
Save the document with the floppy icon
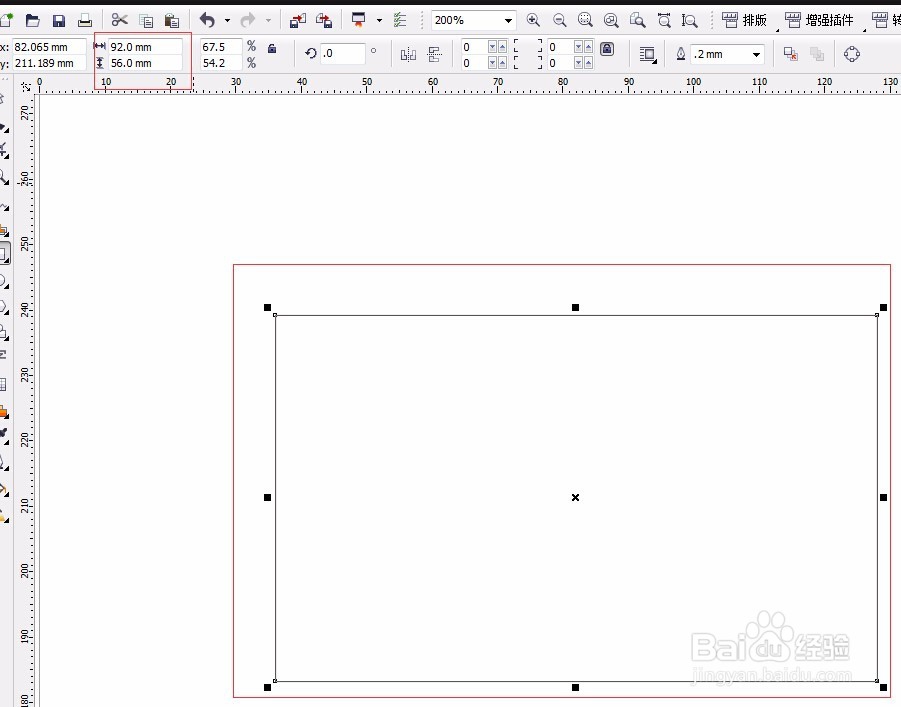pos(59,21)
